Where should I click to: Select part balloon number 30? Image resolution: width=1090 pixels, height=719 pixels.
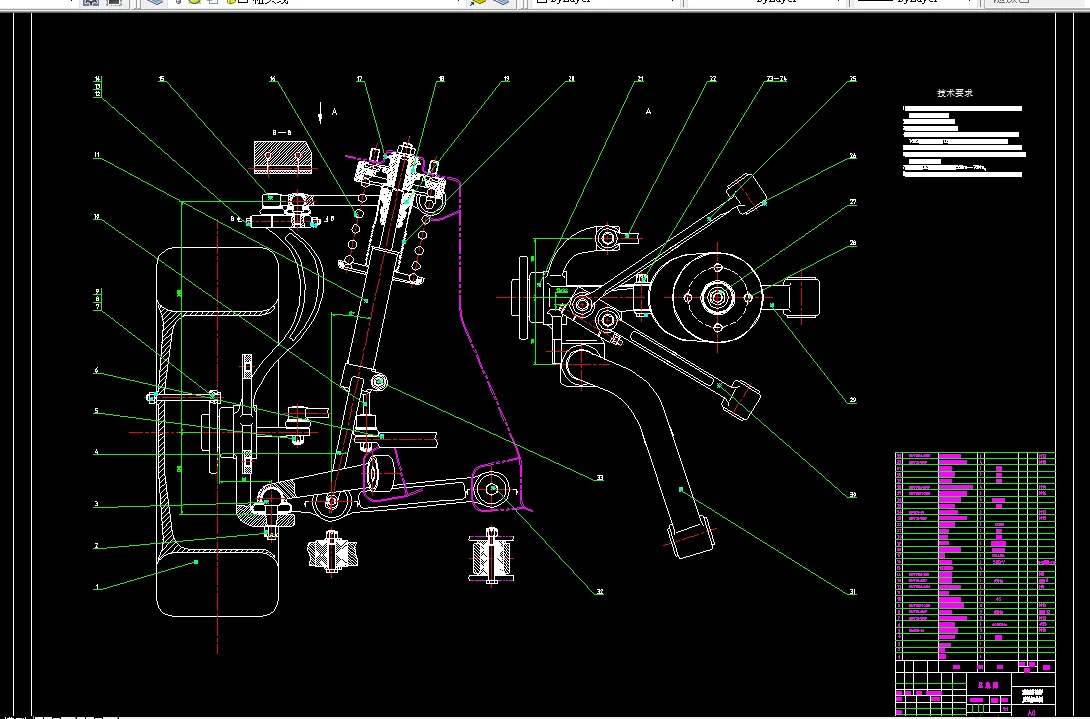tap(853, 495)
